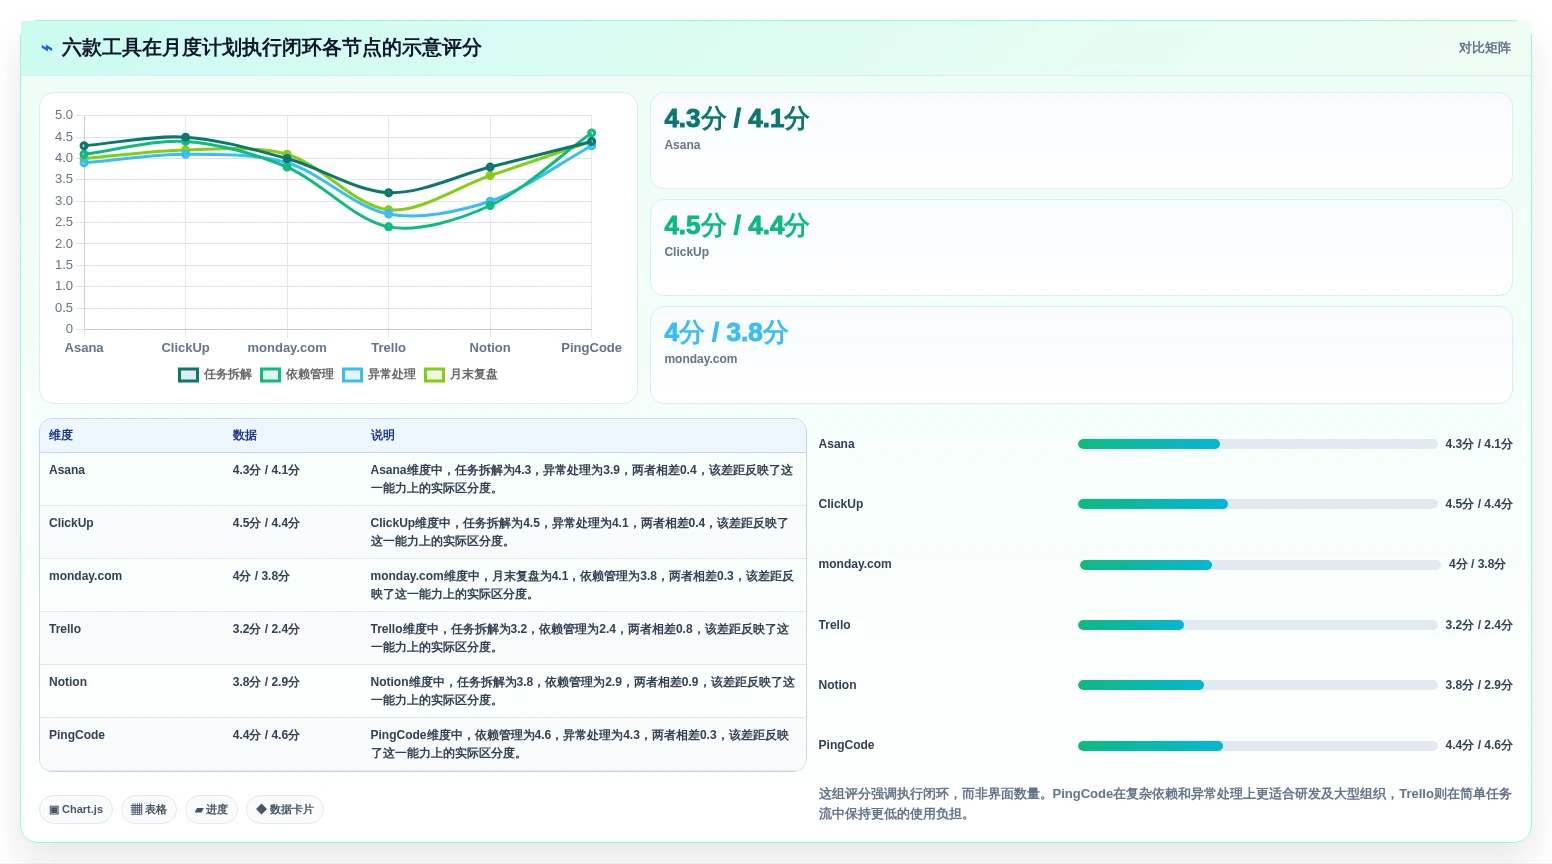Click the 数据卡片 tag chip
The width and height of the screenshot is (1552, 864).
click(285, 810)
